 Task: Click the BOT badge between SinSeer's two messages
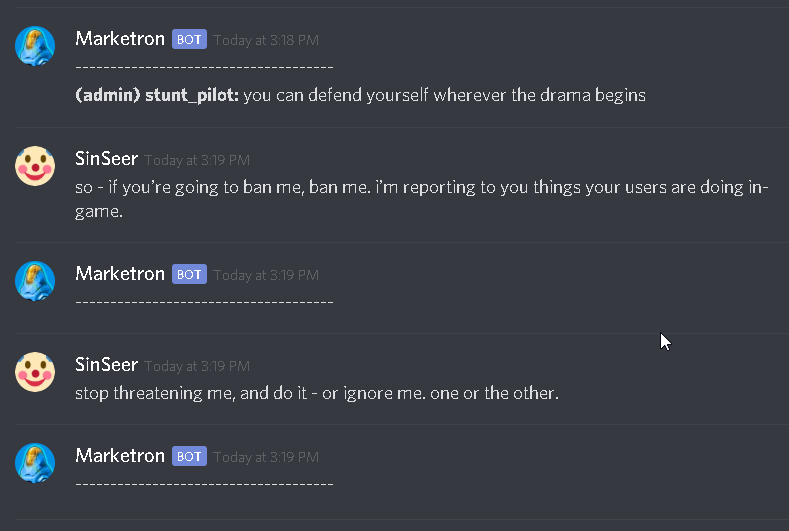pos(189,274)
